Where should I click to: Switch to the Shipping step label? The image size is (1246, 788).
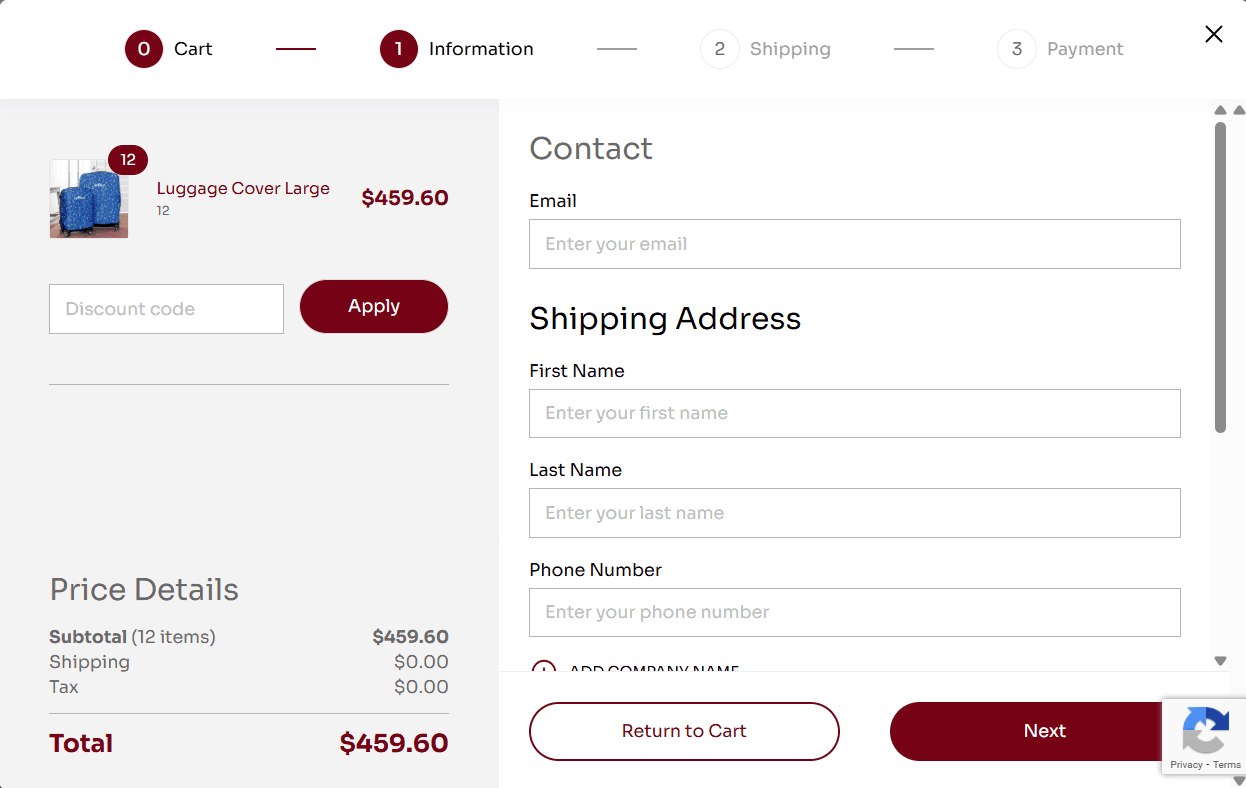click(x=790, y=49)
